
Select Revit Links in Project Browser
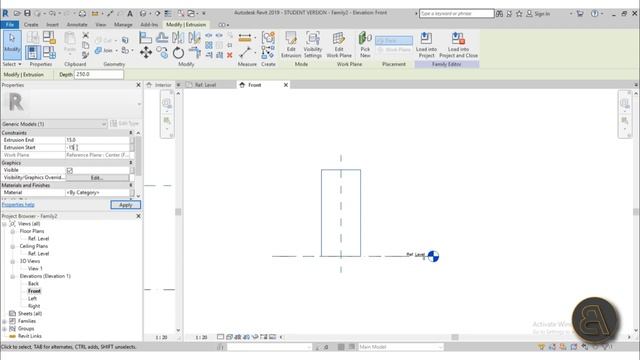point(30,336)
